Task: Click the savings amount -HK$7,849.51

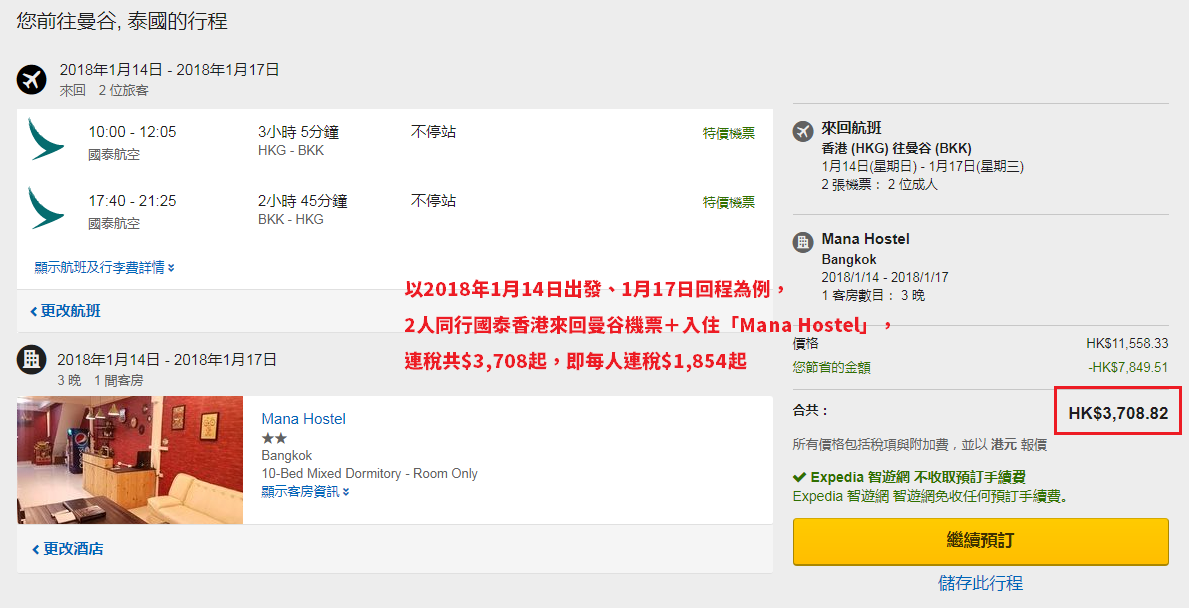Action: (x=1128, y=368)
